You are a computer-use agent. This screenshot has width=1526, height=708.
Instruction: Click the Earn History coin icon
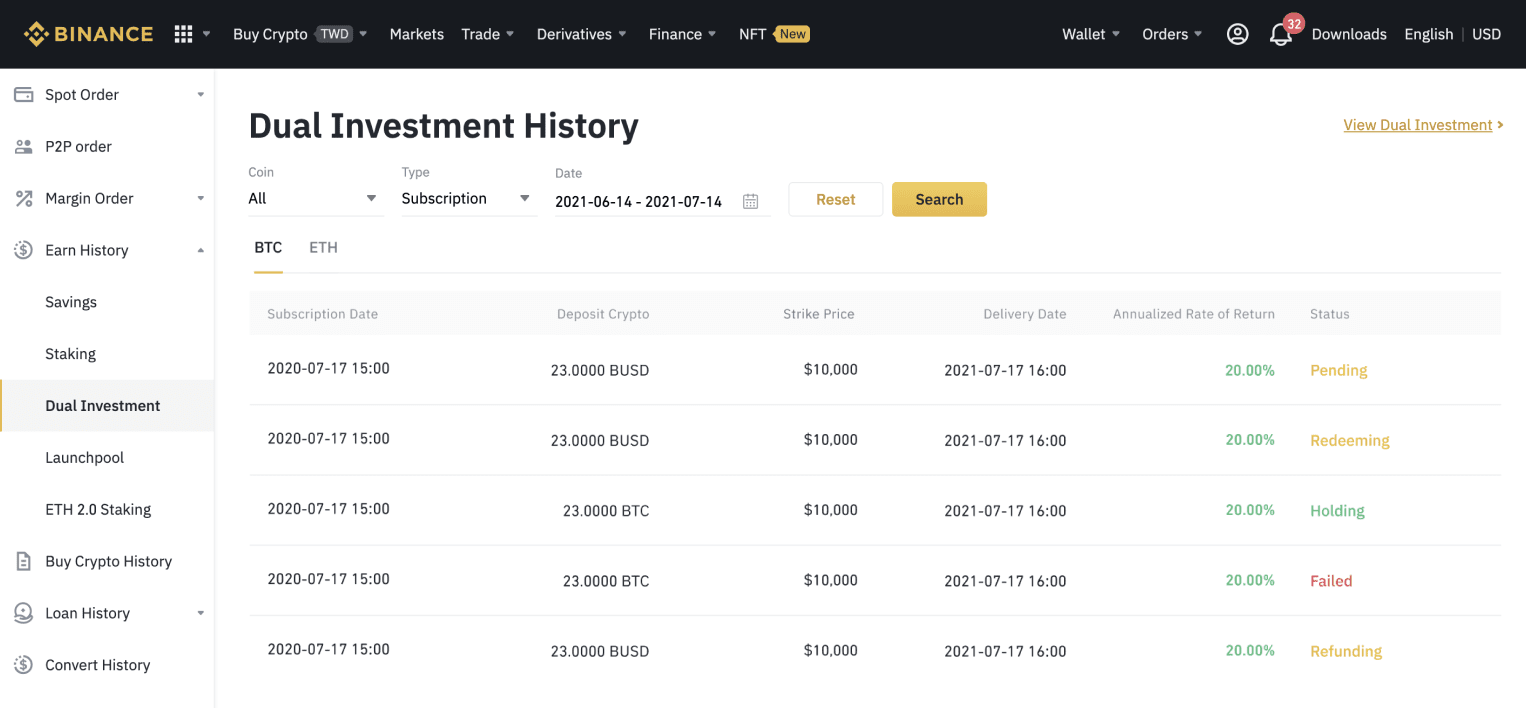coord(23,250)
